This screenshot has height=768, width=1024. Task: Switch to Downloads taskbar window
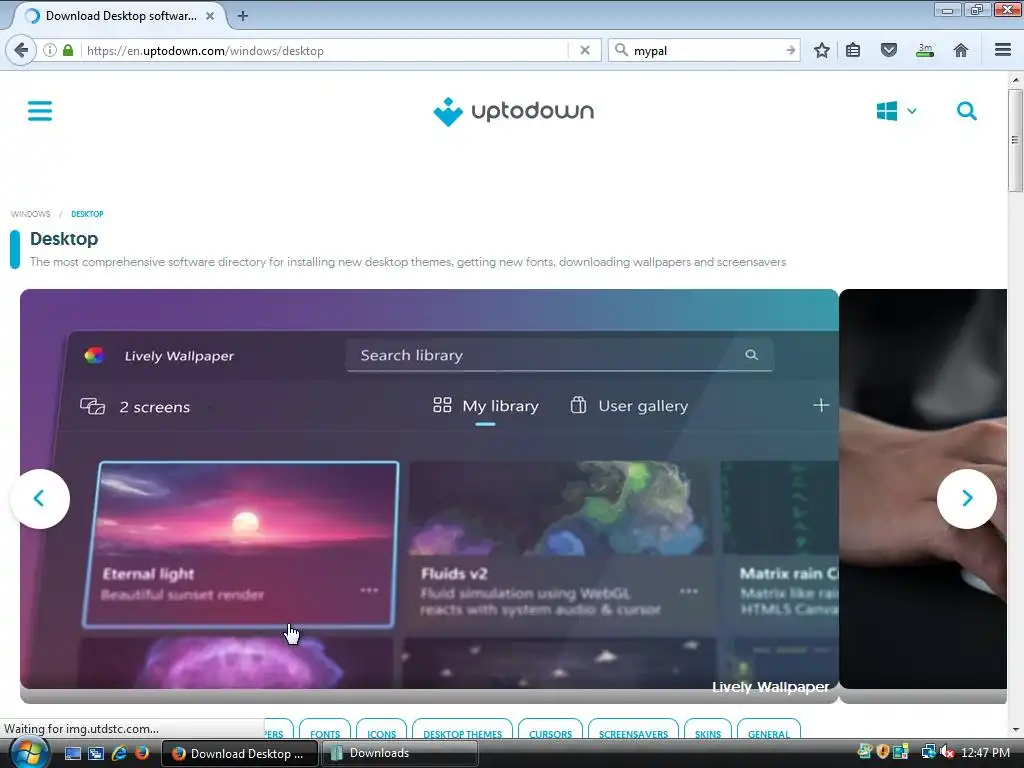click(400, 754)
